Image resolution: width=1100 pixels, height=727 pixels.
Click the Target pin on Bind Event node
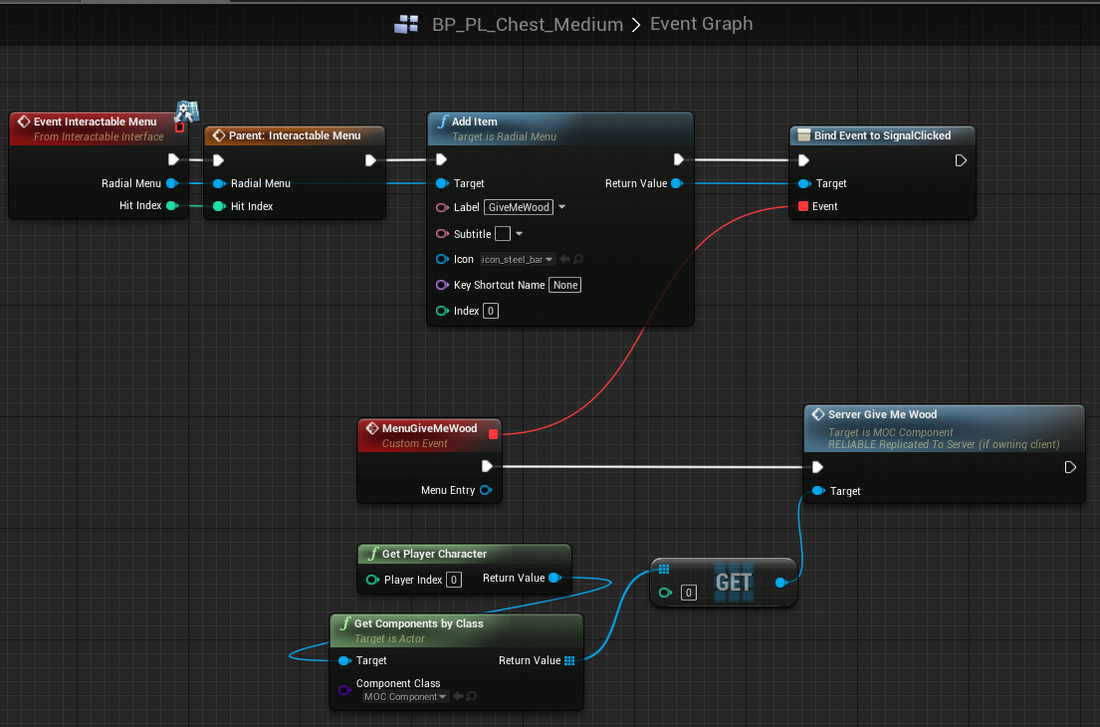point(805,184)
